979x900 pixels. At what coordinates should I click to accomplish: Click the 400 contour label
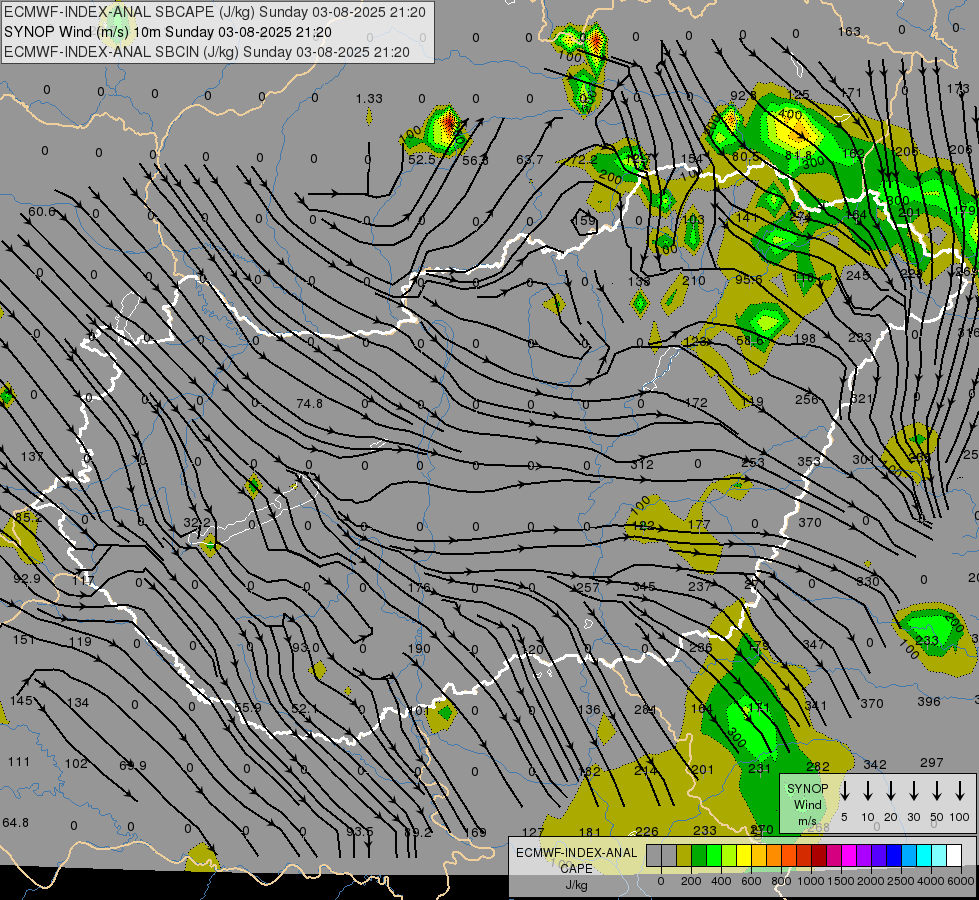tap(790, 114)
